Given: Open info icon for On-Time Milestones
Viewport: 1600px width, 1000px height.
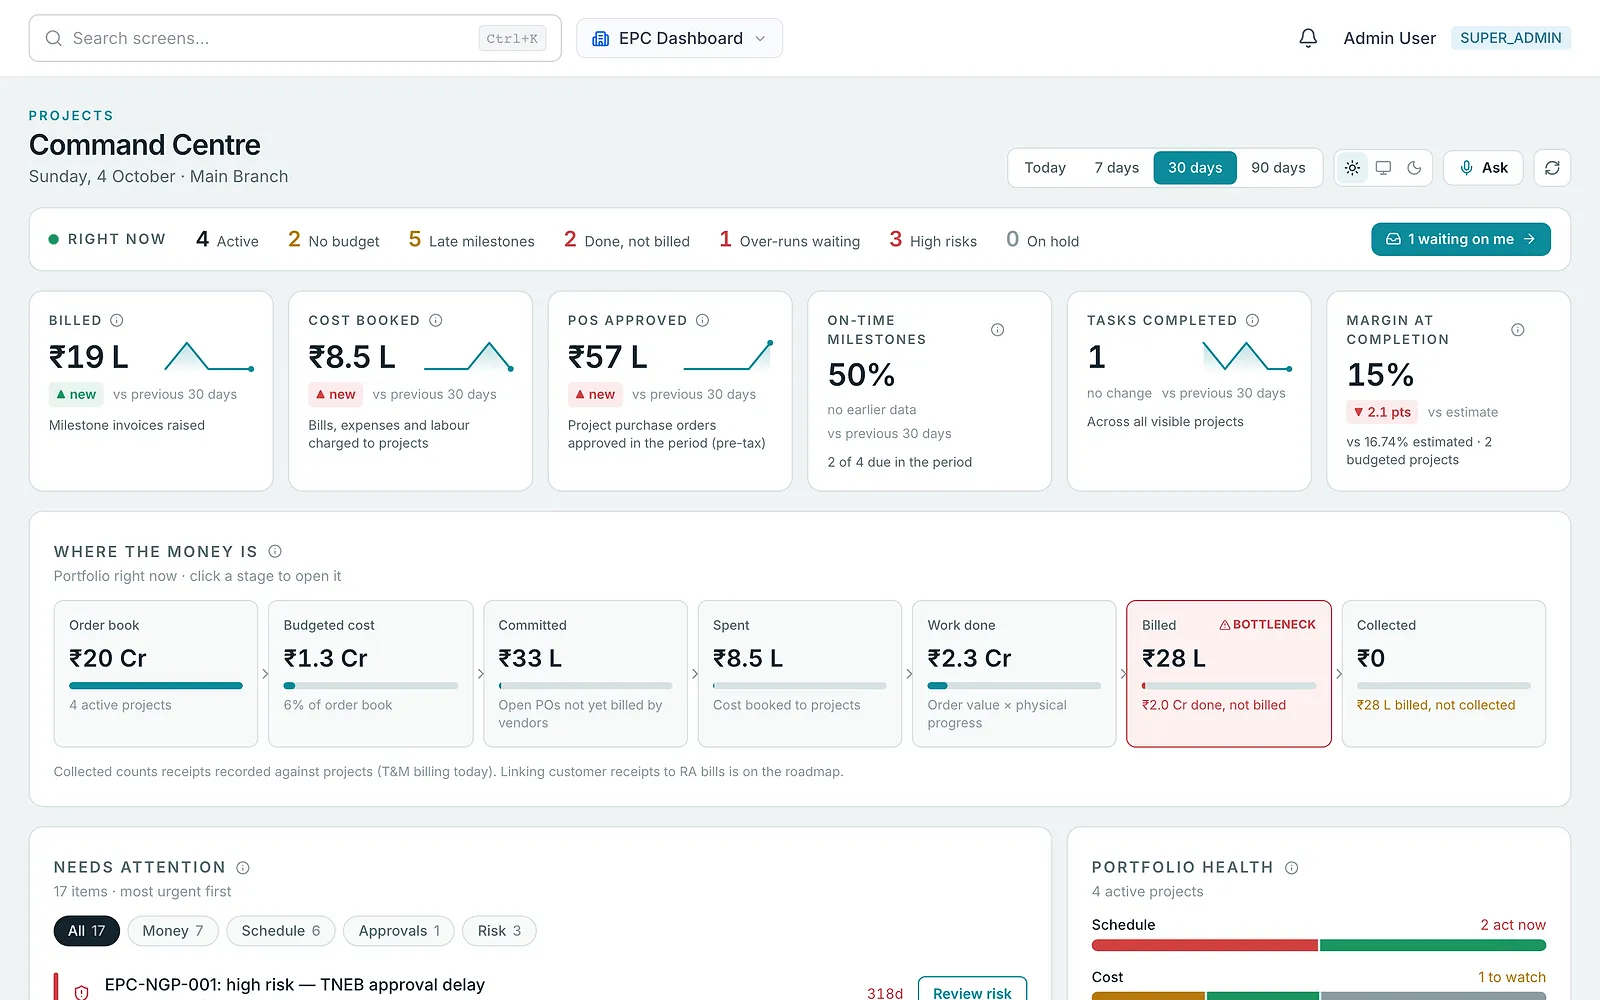Looking at the screenshot, I should [997, 330].
